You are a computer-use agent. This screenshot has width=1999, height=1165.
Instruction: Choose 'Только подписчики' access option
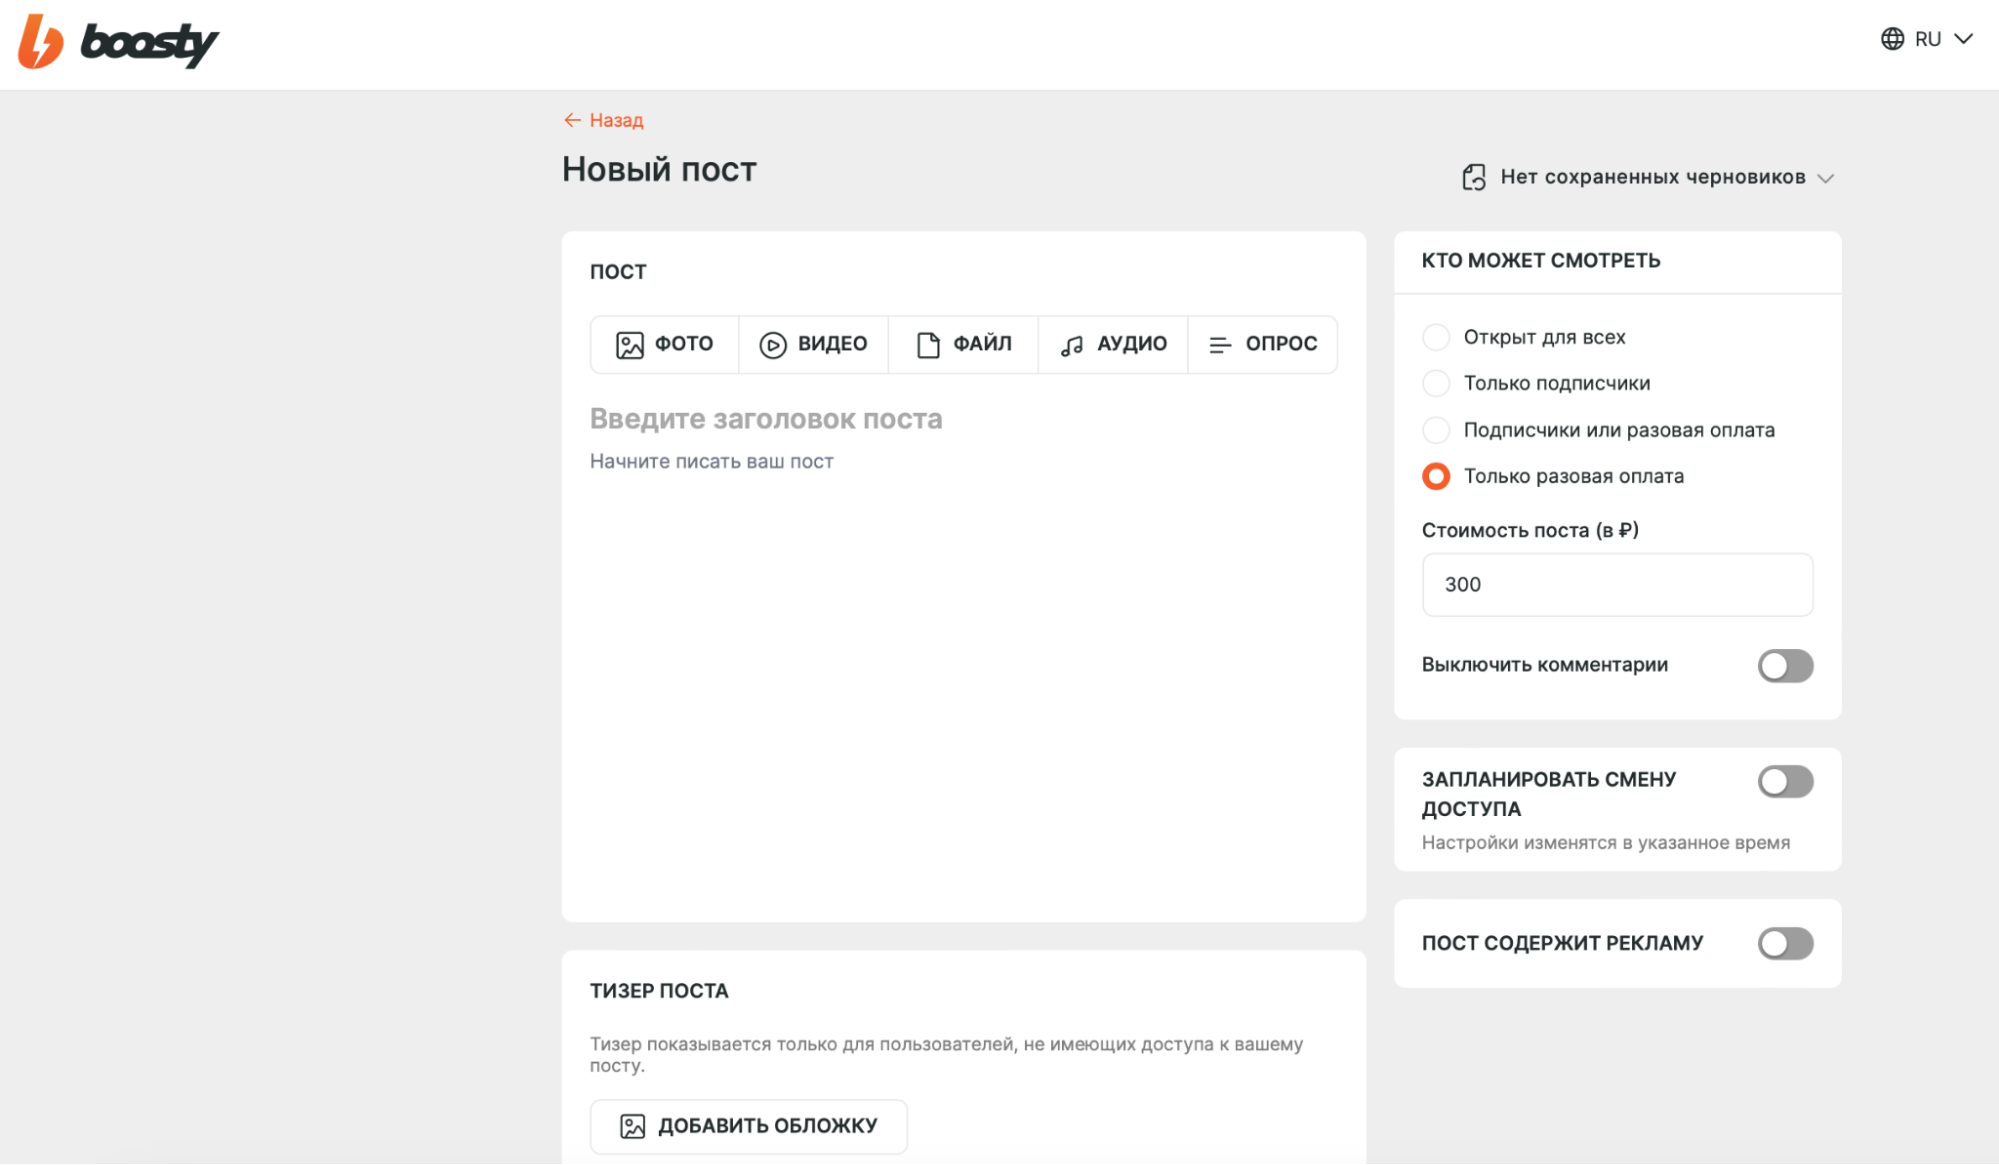(x=1436, y=383)
